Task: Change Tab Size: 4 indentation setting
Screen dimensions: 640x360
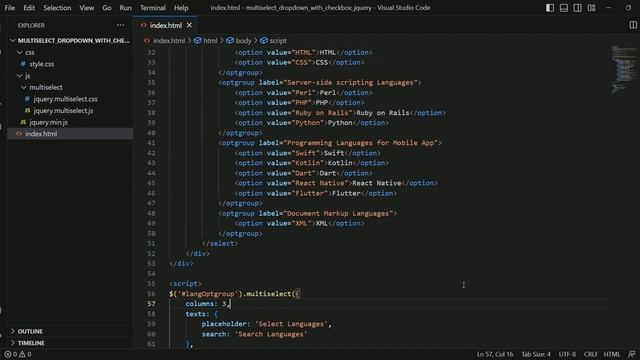Action: 536,354
